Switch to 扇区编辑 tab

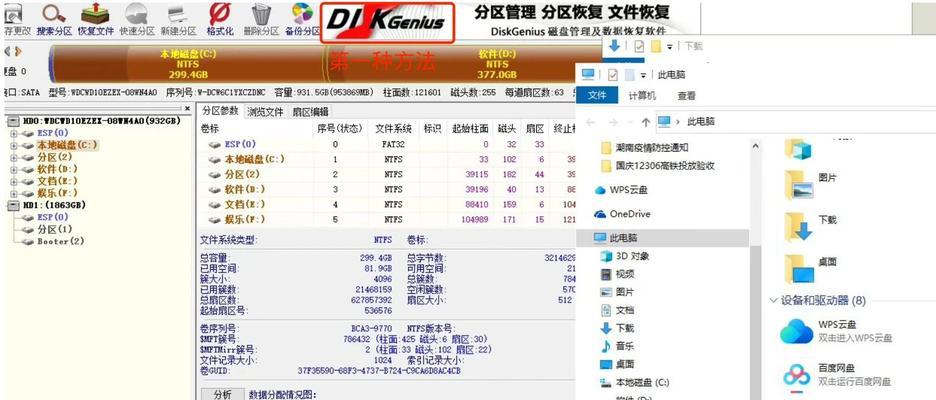[x=310, y=112]
